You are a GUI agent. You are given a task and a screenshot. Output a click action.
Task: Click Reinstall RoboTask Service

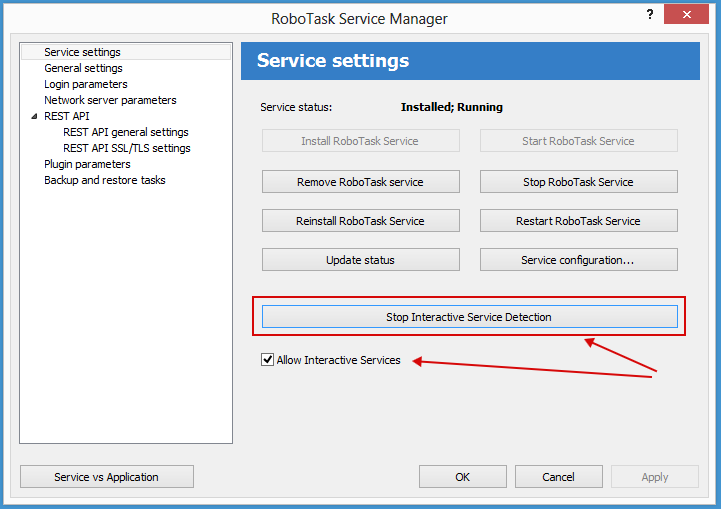point(360,221)
